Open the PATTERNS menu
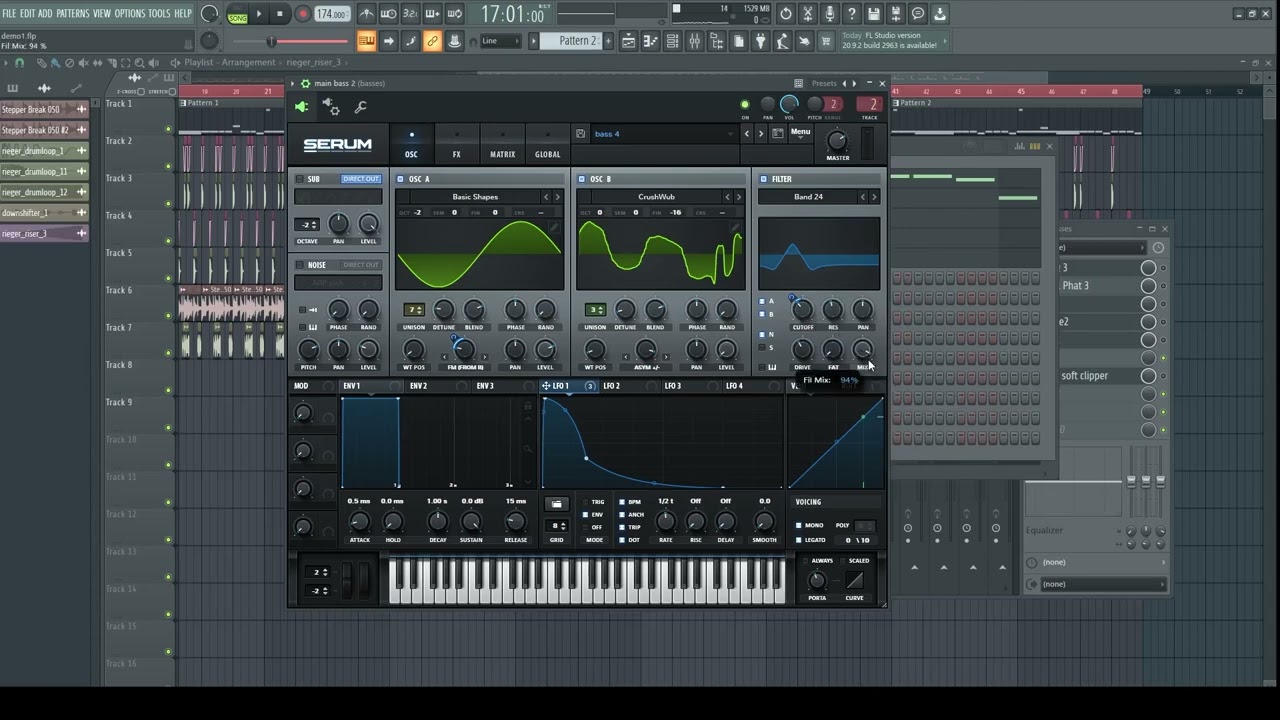This screenshot has width=1280, height=720. tap(72, 14)
